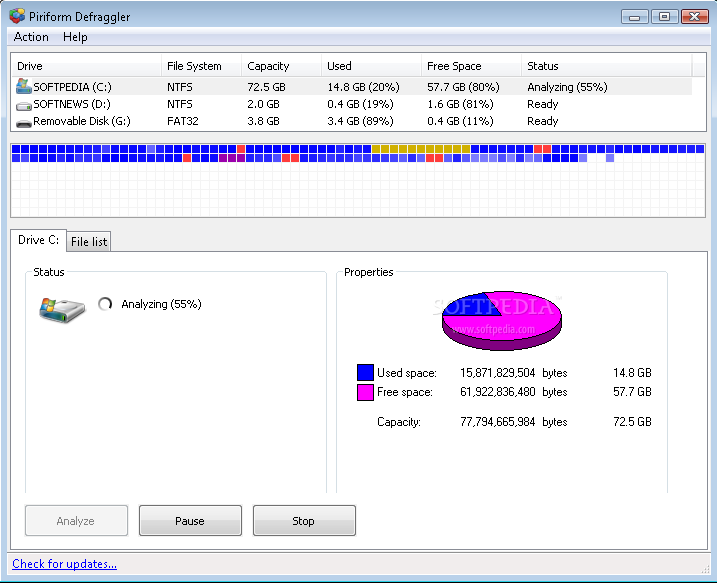Click the blue Used space color swatch

(x=365, y=372)
